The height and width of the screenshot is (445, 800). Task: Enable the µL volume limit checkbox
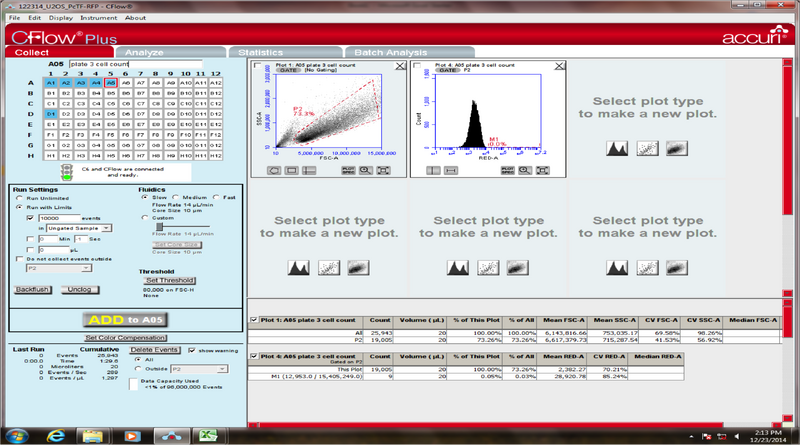click(x=30, y=250)
